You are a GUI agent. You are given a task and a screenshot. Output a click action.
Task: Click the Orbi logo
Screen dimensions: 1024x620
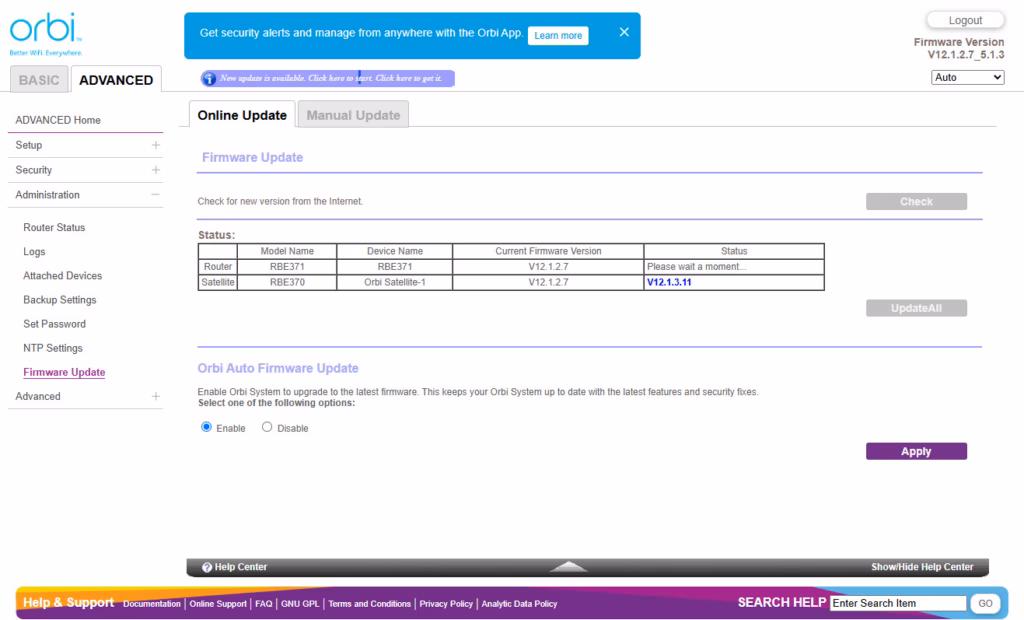[x=44, y=24]
